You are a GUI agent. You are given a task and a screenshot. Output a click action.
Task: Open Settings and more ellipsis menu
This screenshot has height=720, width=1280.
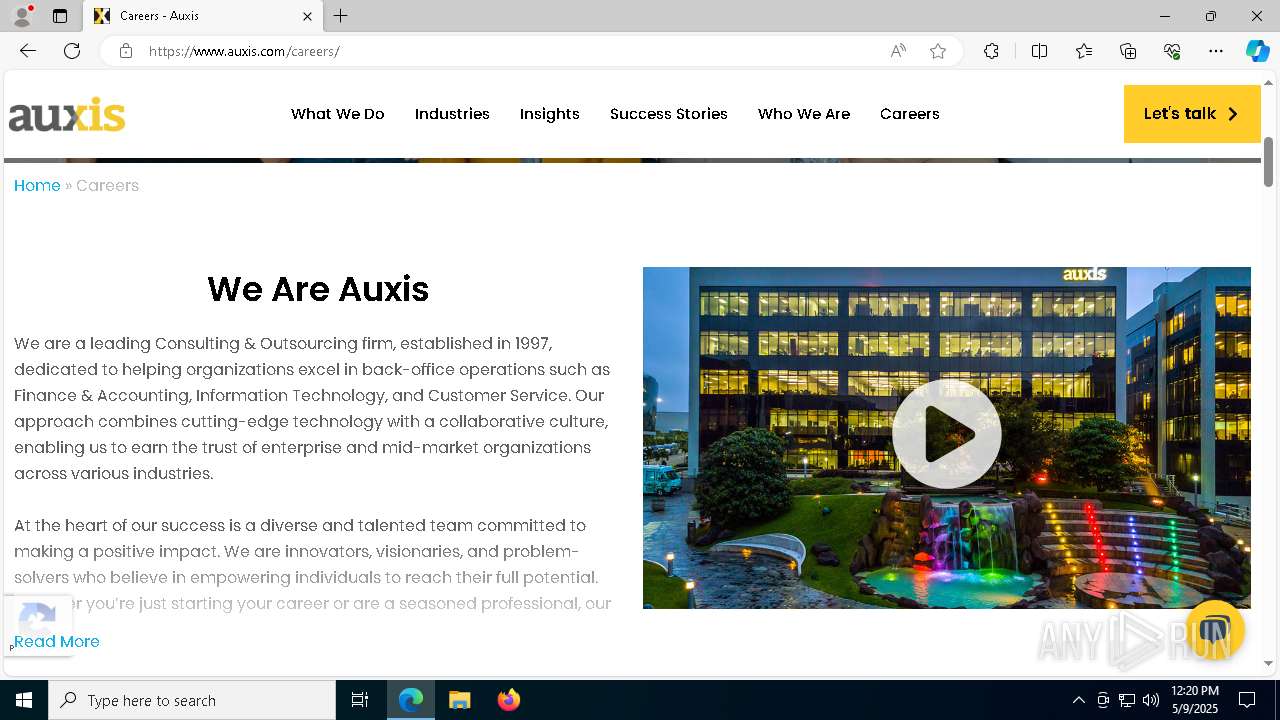(x=1216, y=51)
